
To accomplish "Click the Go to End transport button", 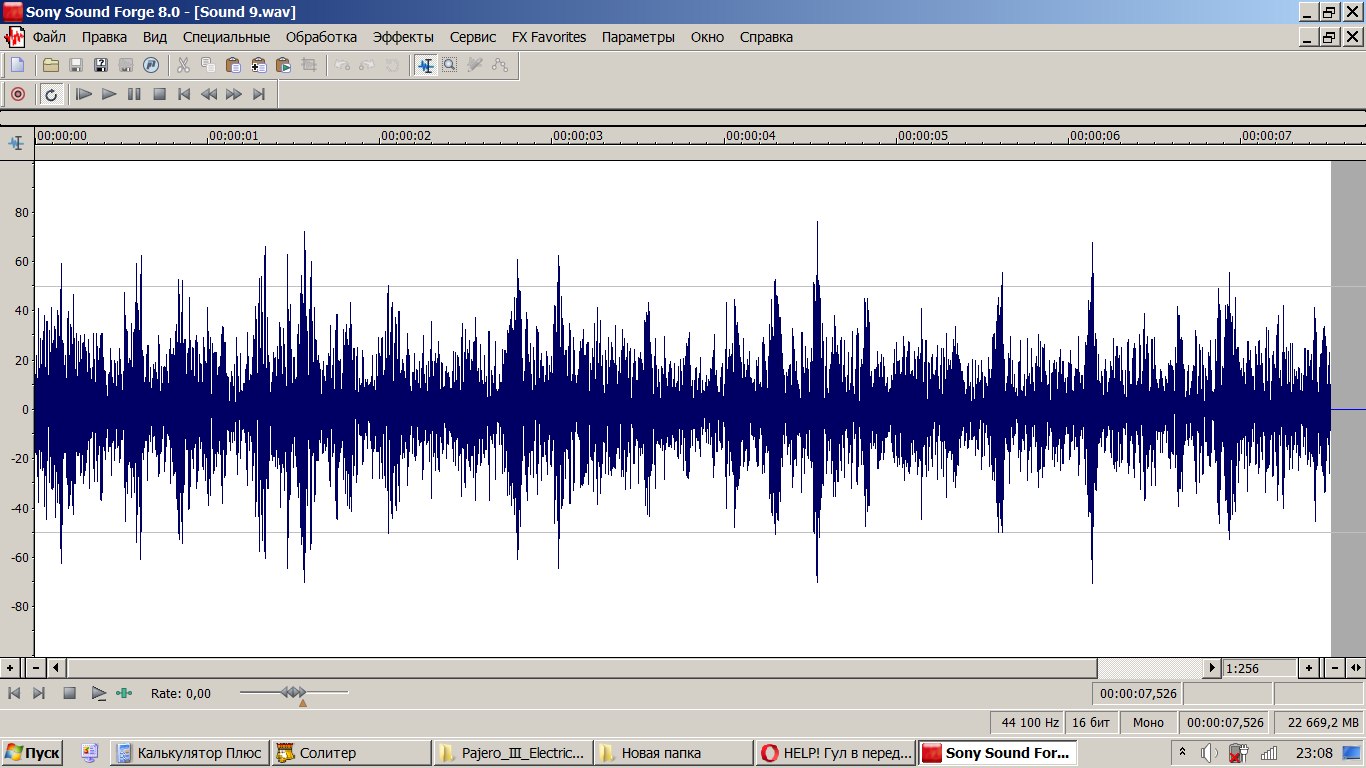I will pos(259,94).
